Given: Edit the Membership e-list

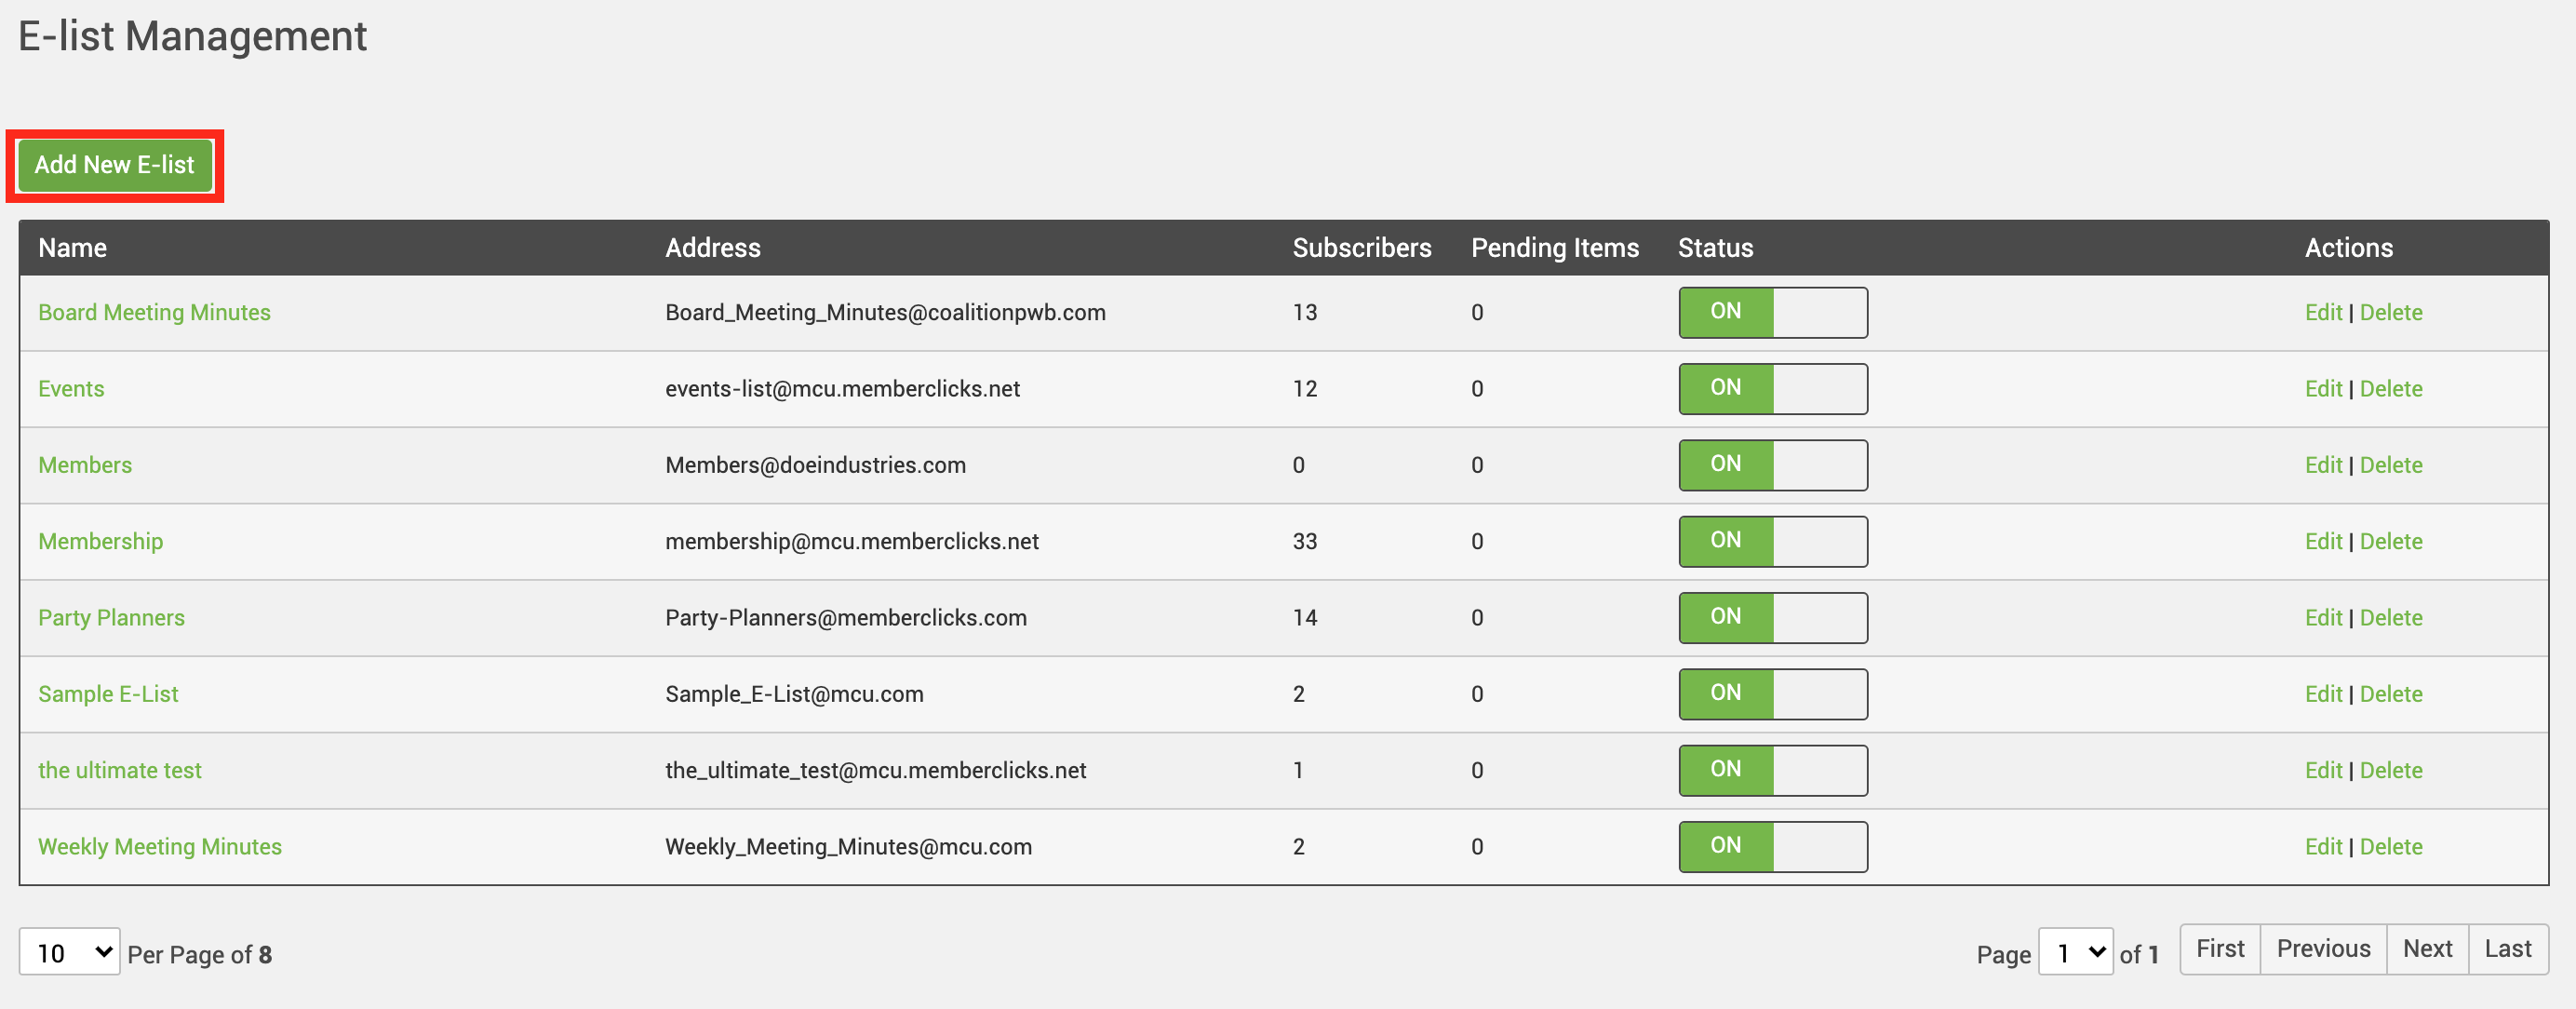Looking at the screenshot, I should [x=2323, y=541].
